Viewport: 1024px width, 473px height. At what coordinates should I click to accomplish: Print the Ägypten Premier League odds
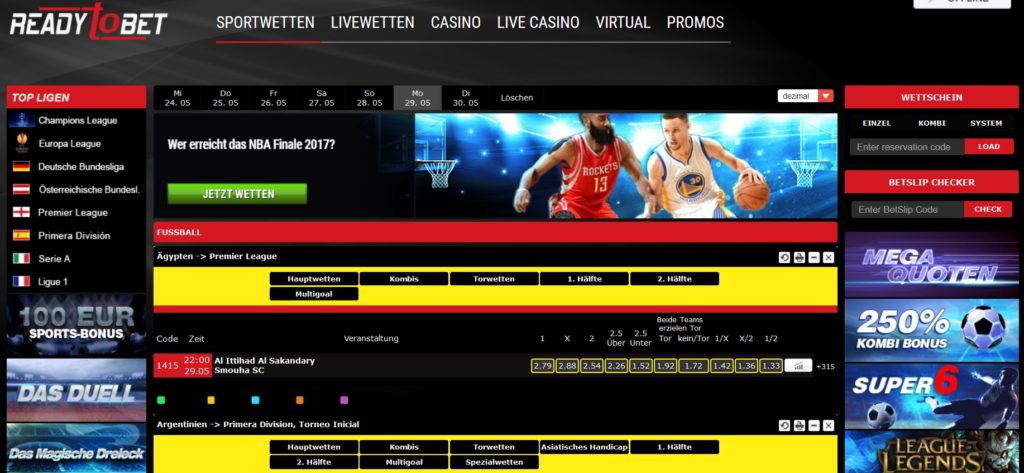coord(799,257)
